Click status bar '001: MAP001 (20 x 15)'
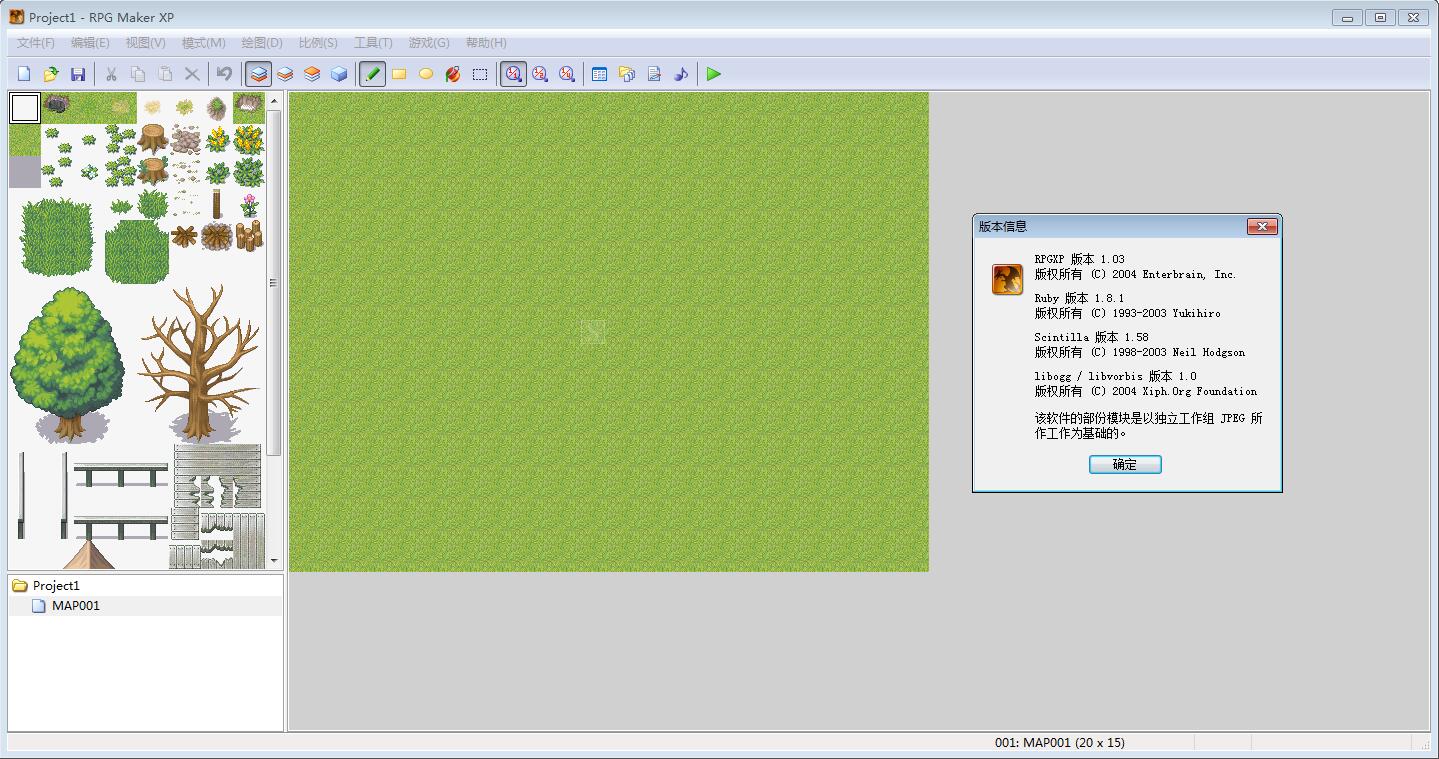 (1060, 743)
